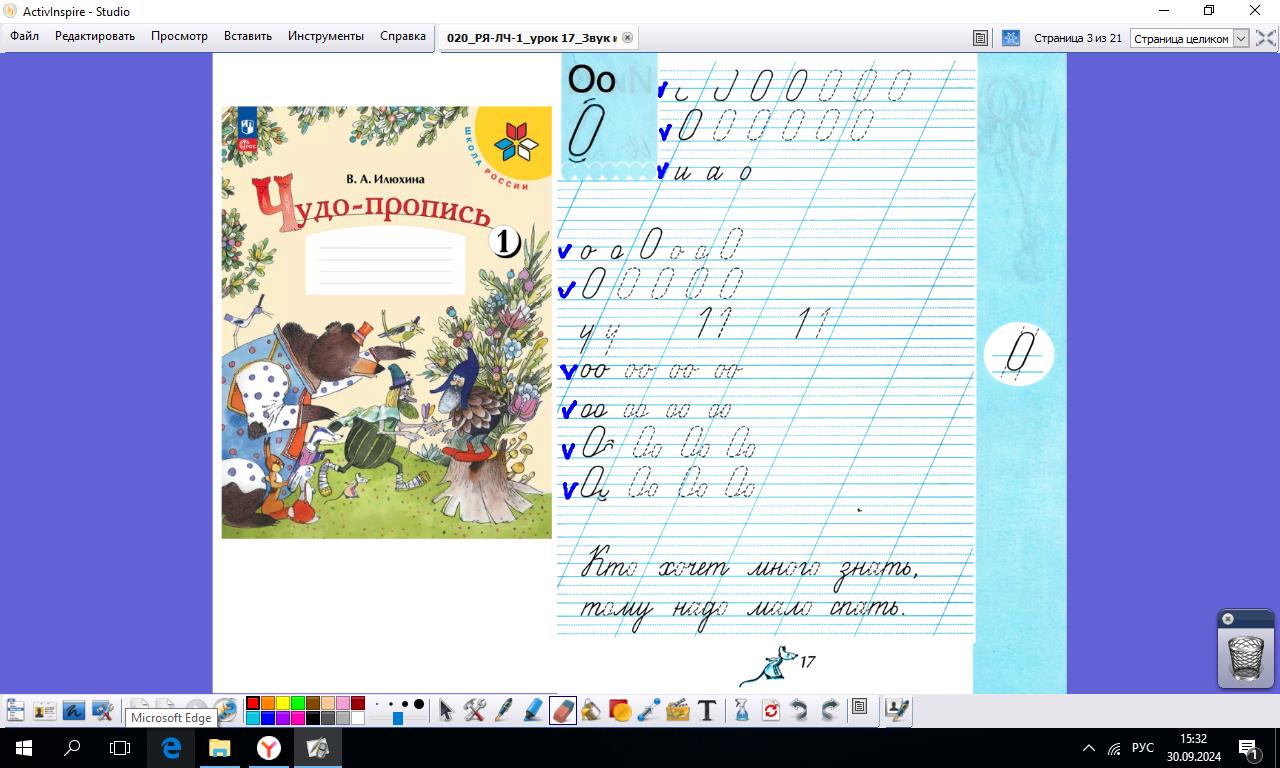Screen dimensions: 1280x768
Task: Click the Страница 3 из 21 page indicator
Action: [x=1078, y=38]
